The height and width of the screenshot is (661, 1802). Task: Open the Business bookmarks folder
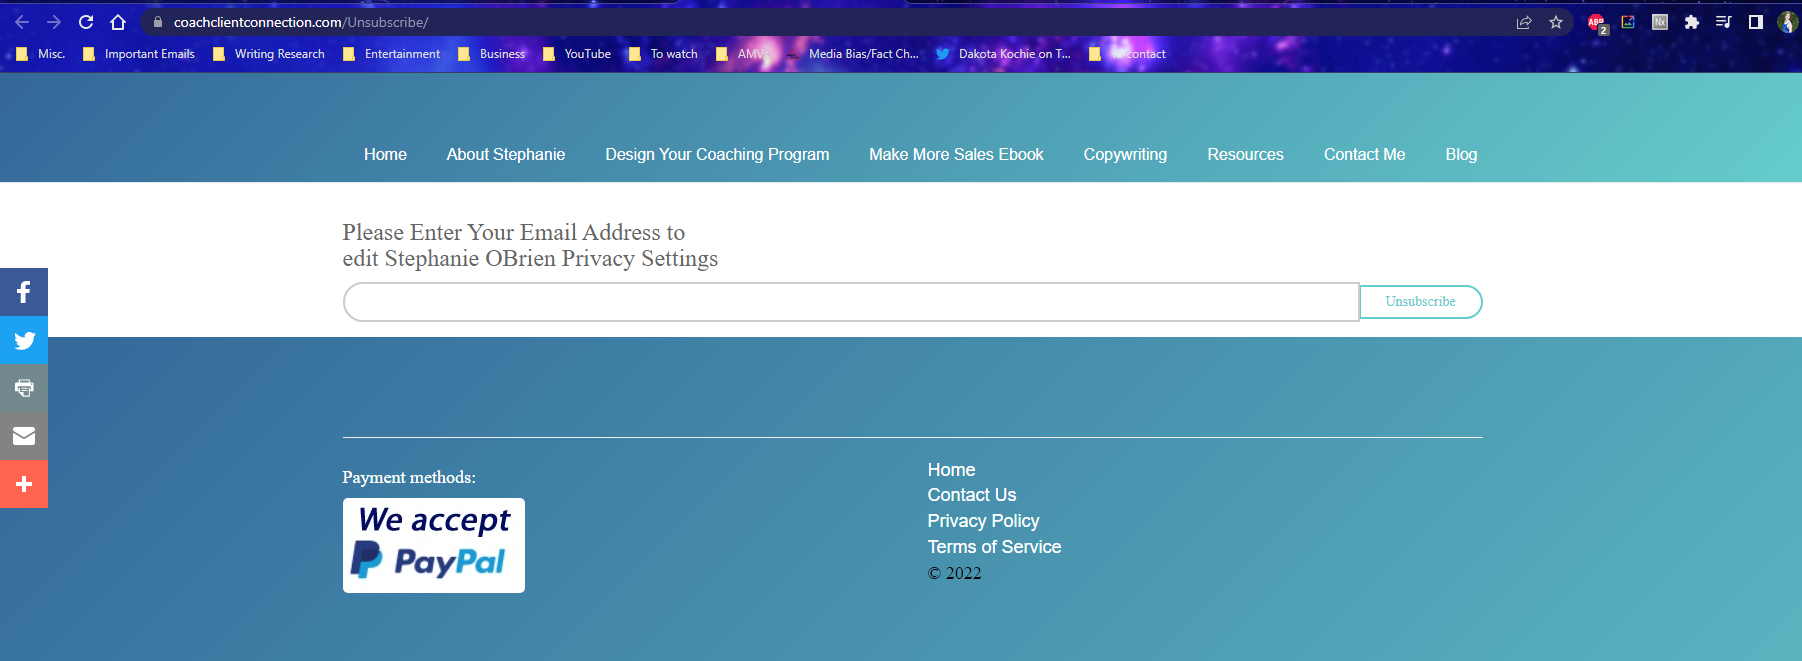click(x=491, y=54)
